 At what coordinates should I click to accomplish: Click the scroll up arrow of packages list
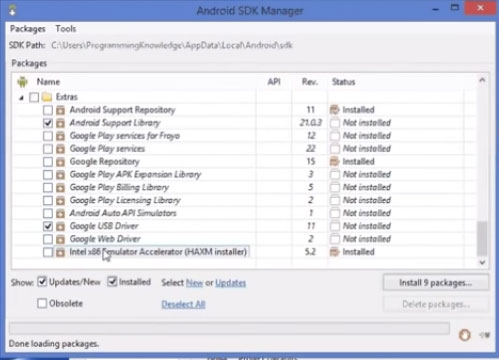[482, 80]
